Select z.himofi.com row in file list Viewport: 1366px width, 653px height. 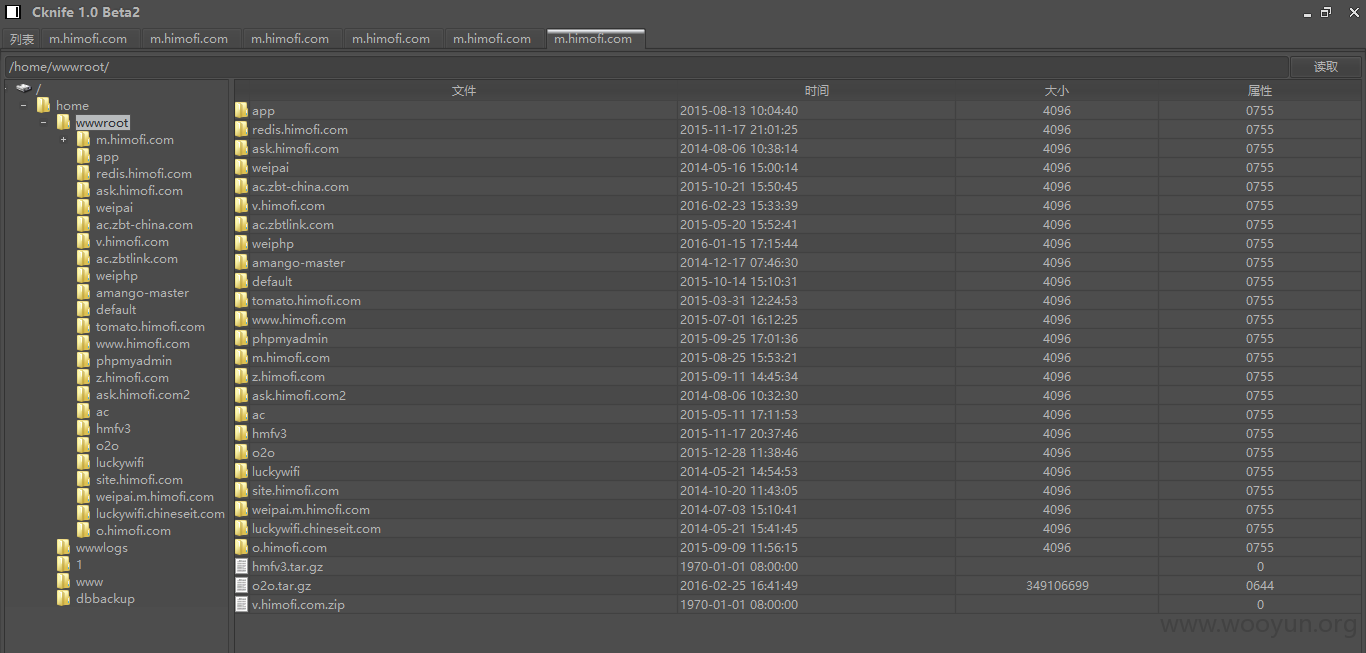(x=798, y=376)
